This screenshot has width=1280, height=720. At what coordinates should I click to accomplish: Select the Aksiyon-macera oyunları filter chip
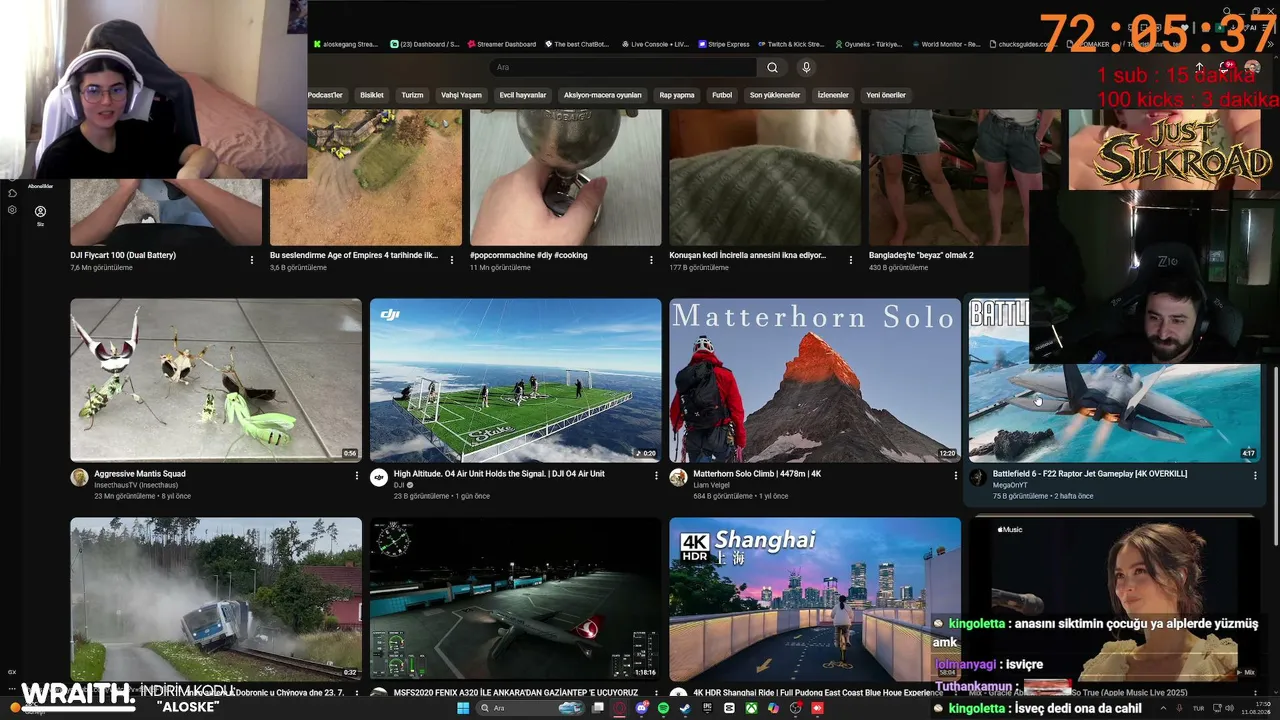[x=603, y=95]
